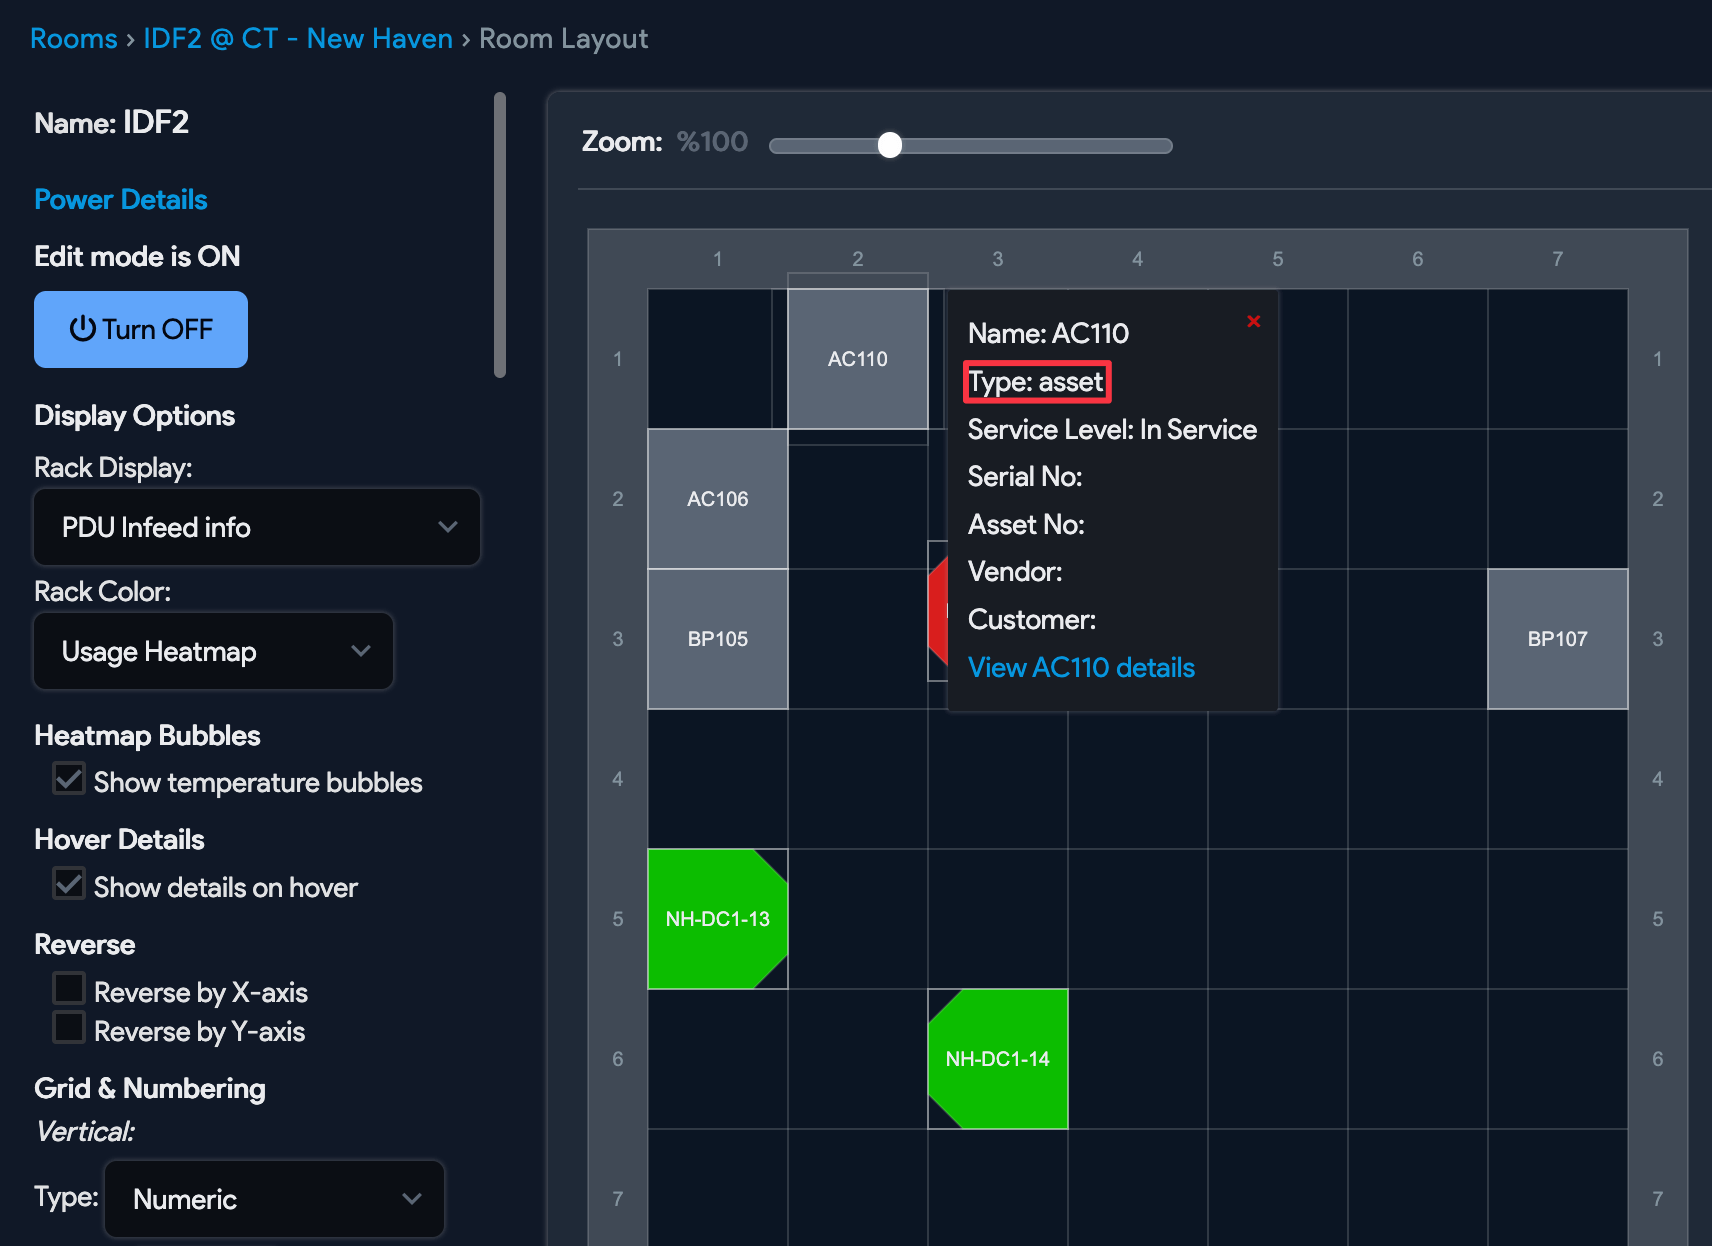1712x1246 pixels.
Task: Open the Rack Color dropdown
Action: [x=214, y=652]
